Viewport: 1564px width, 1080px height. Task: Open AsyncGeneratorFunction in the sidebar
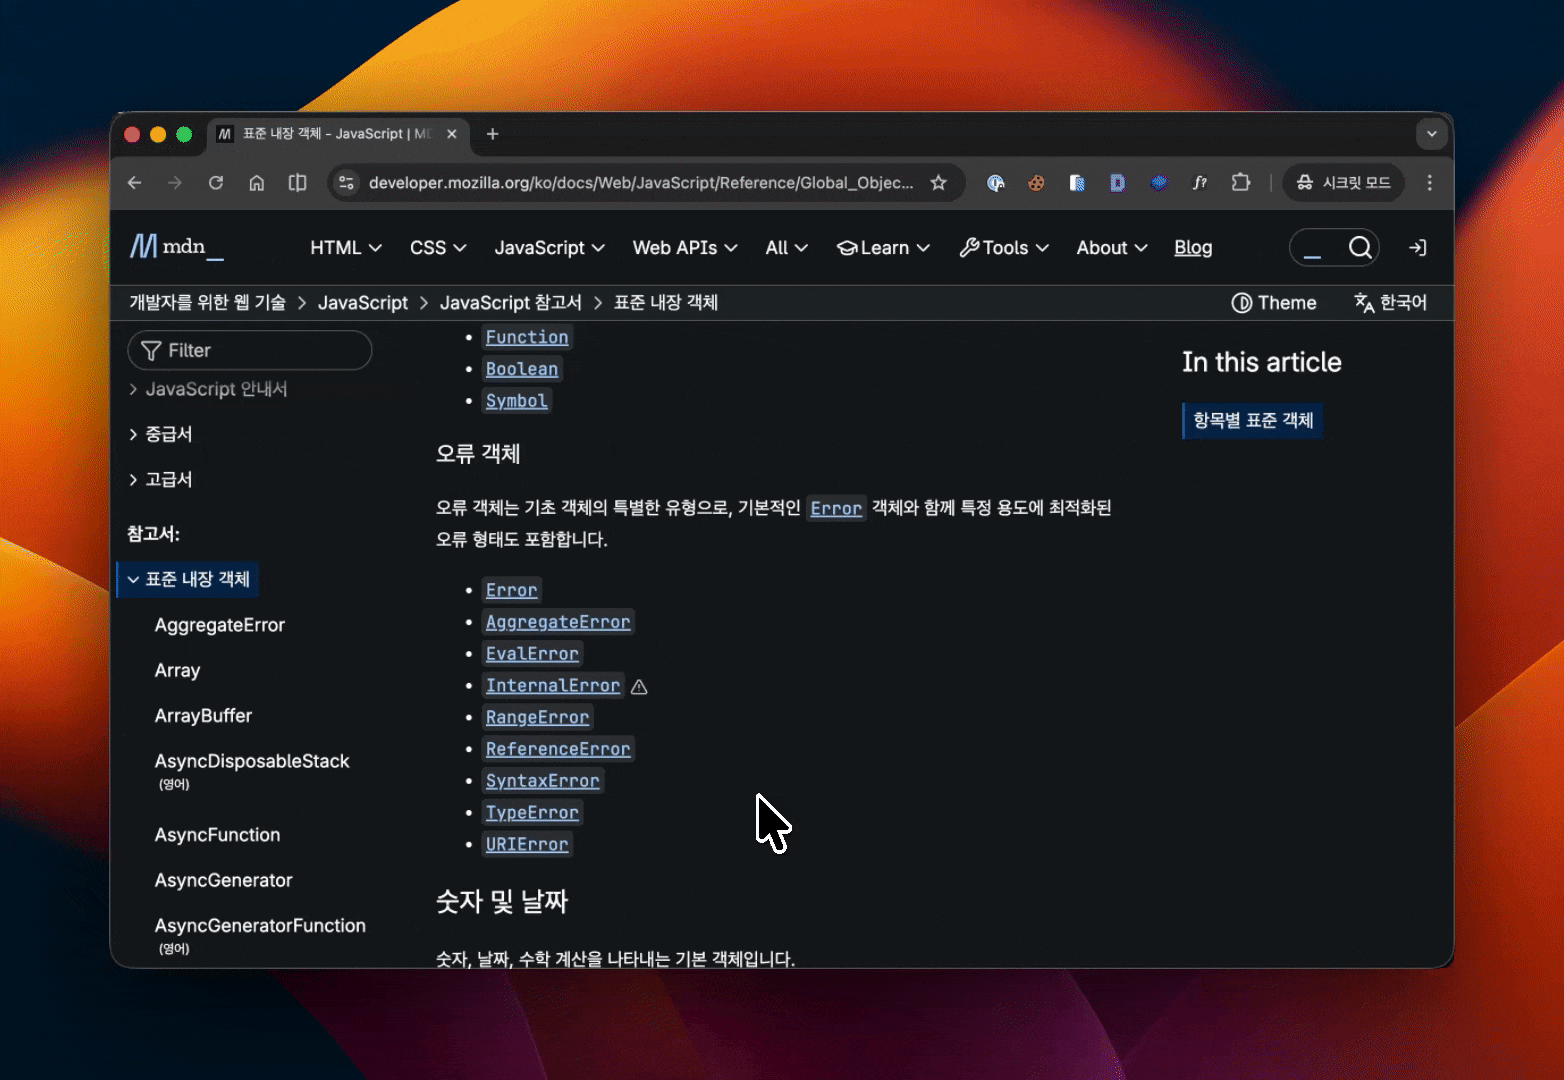(260, 926)
